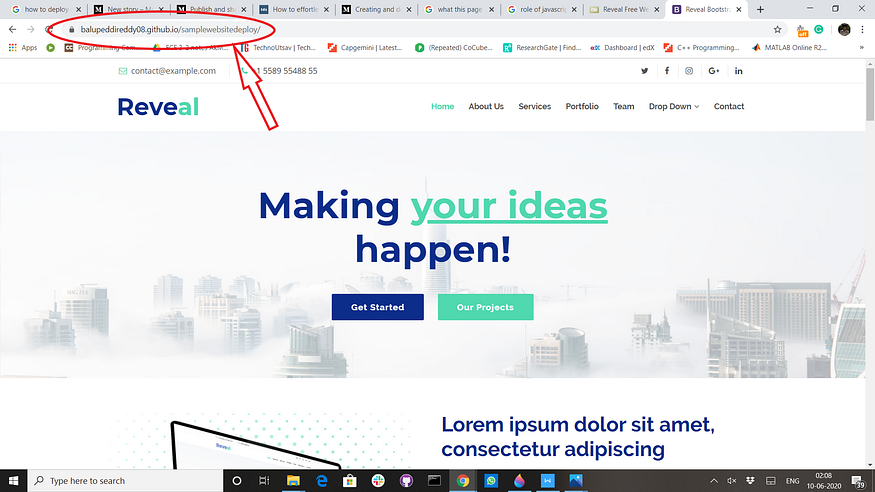
Task: Bookmark this page with star icon
Action: [777, 30]
